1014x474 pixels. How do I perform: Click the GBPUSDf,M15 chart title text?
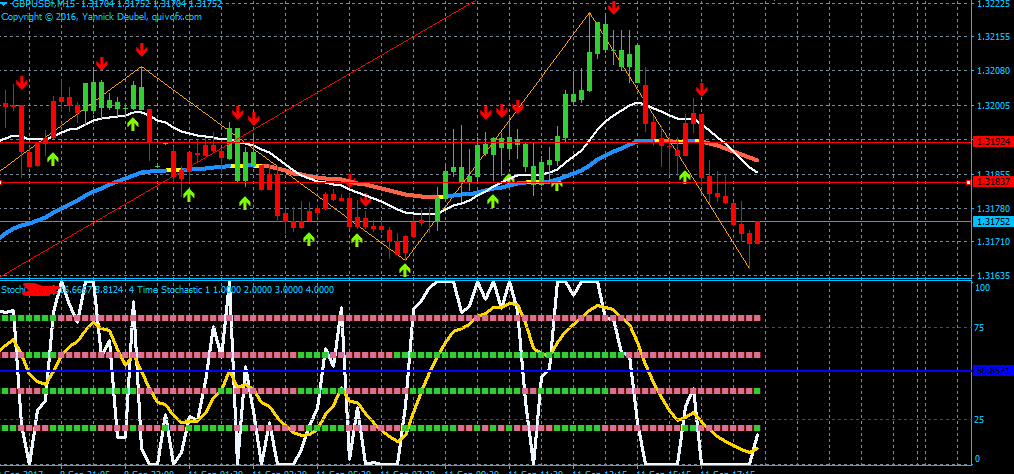pos(44,4)
